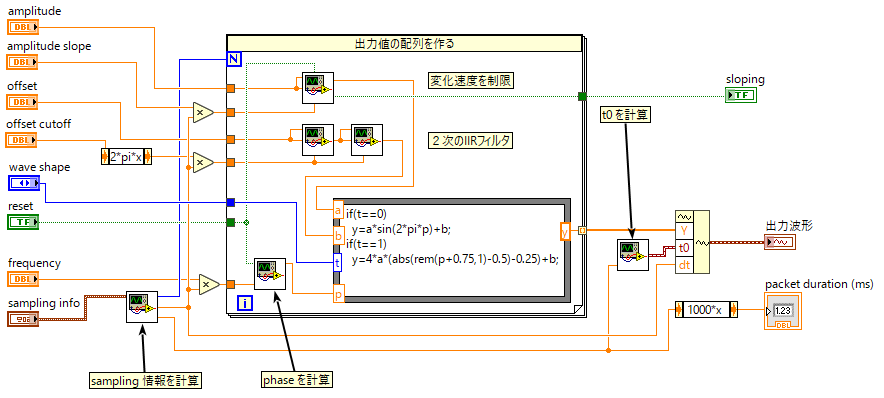Screen dimensions: 884x398
Task: Click the For Loop N count terminal
Action: pos(234,59)
